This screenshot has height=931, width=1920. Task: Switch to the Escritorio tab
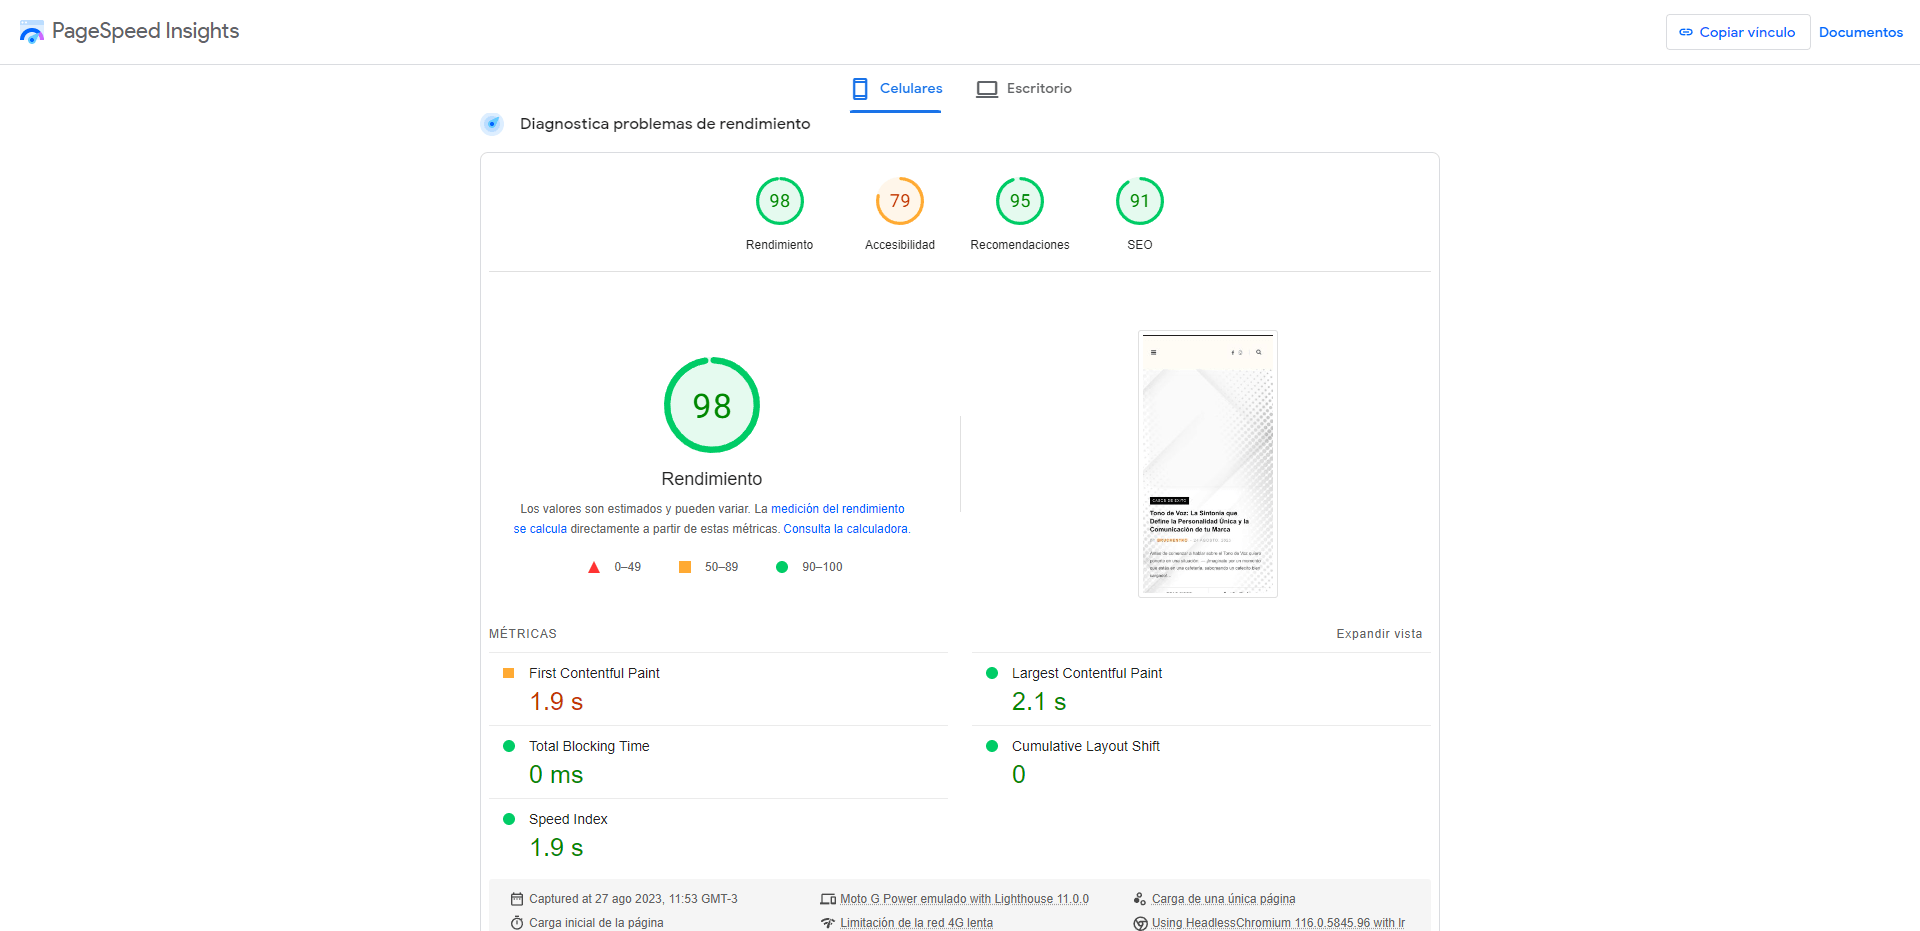pyautogui.click(x=1024, y=89)
